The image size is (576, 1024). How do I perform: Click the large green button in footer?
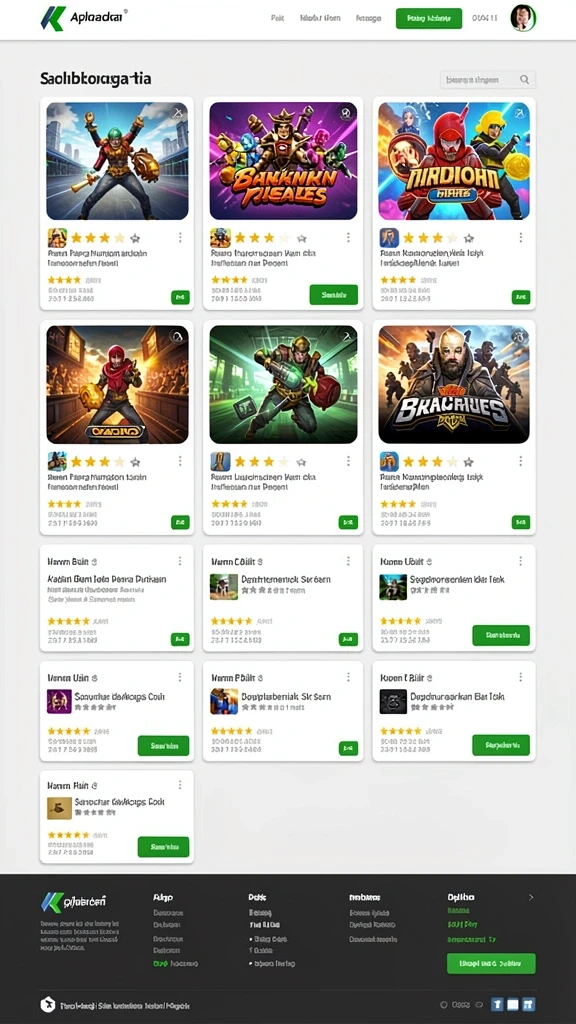click(x=491, y=963)
